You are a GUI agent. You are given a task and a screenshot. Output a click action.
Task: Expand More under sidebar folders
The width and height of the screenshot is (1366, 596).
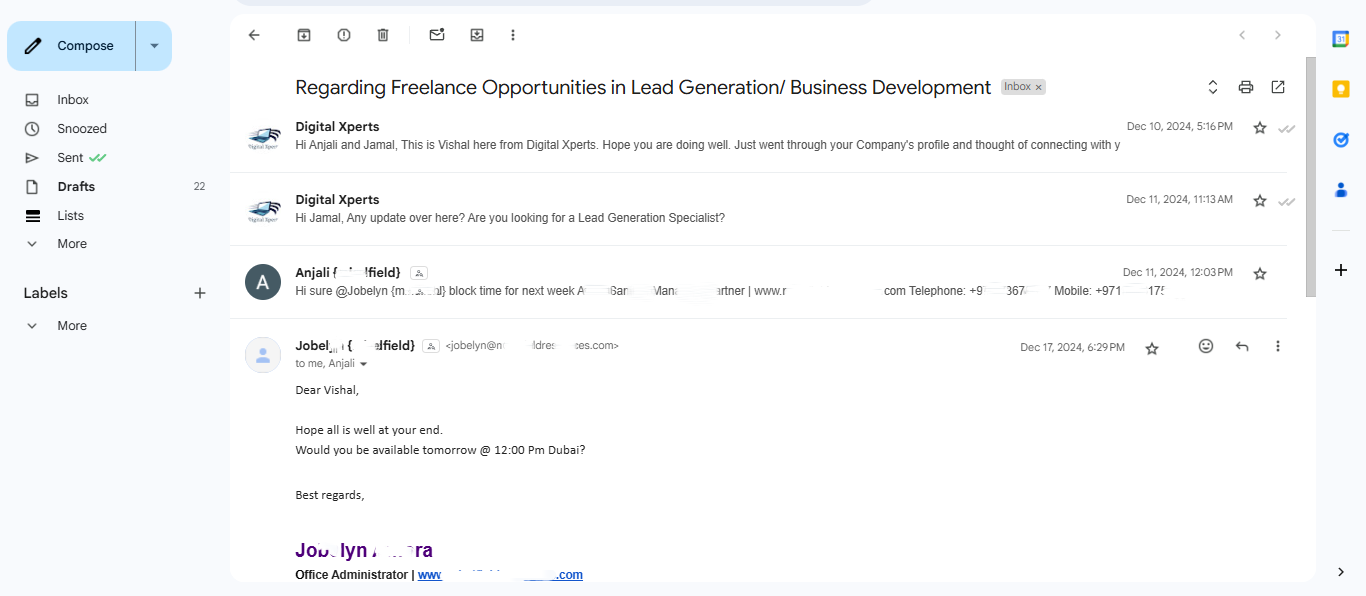tap(72, 244)
